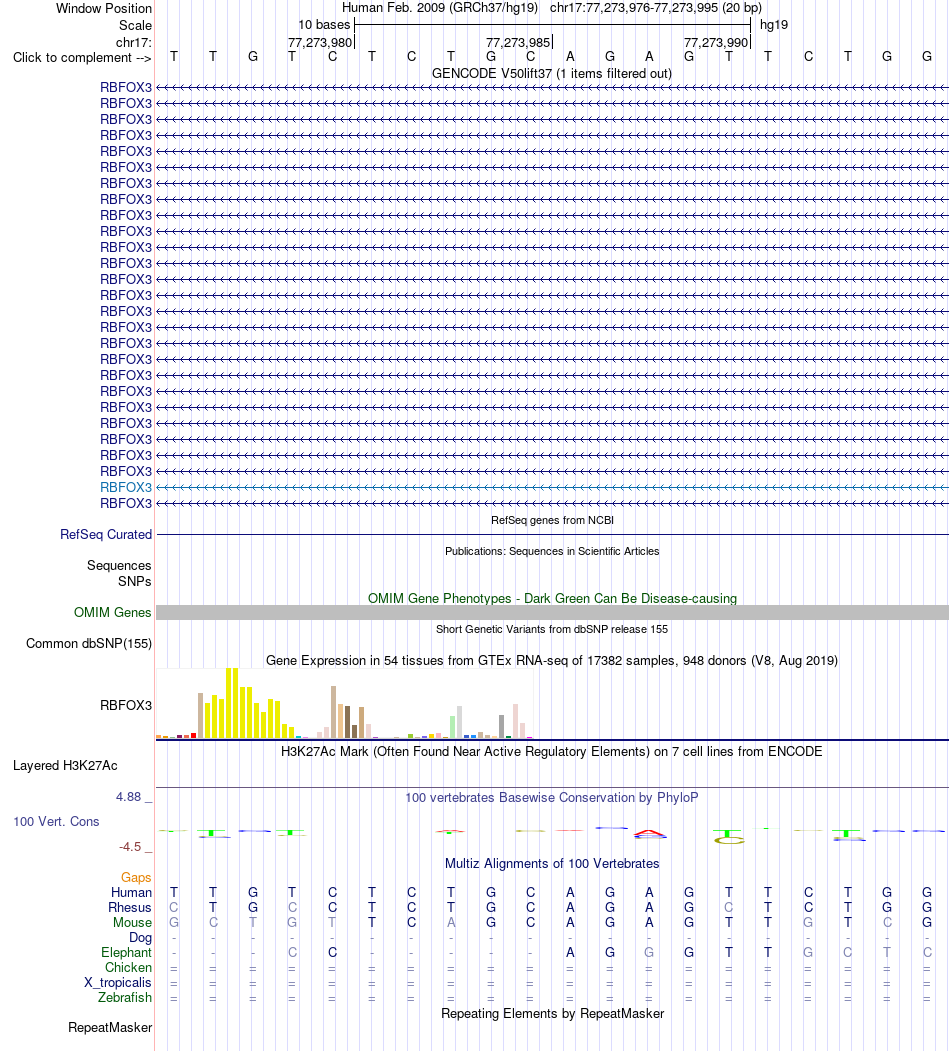Click the Sequences track label
The image size is (950, 1051).
click(x=119, y=565)
